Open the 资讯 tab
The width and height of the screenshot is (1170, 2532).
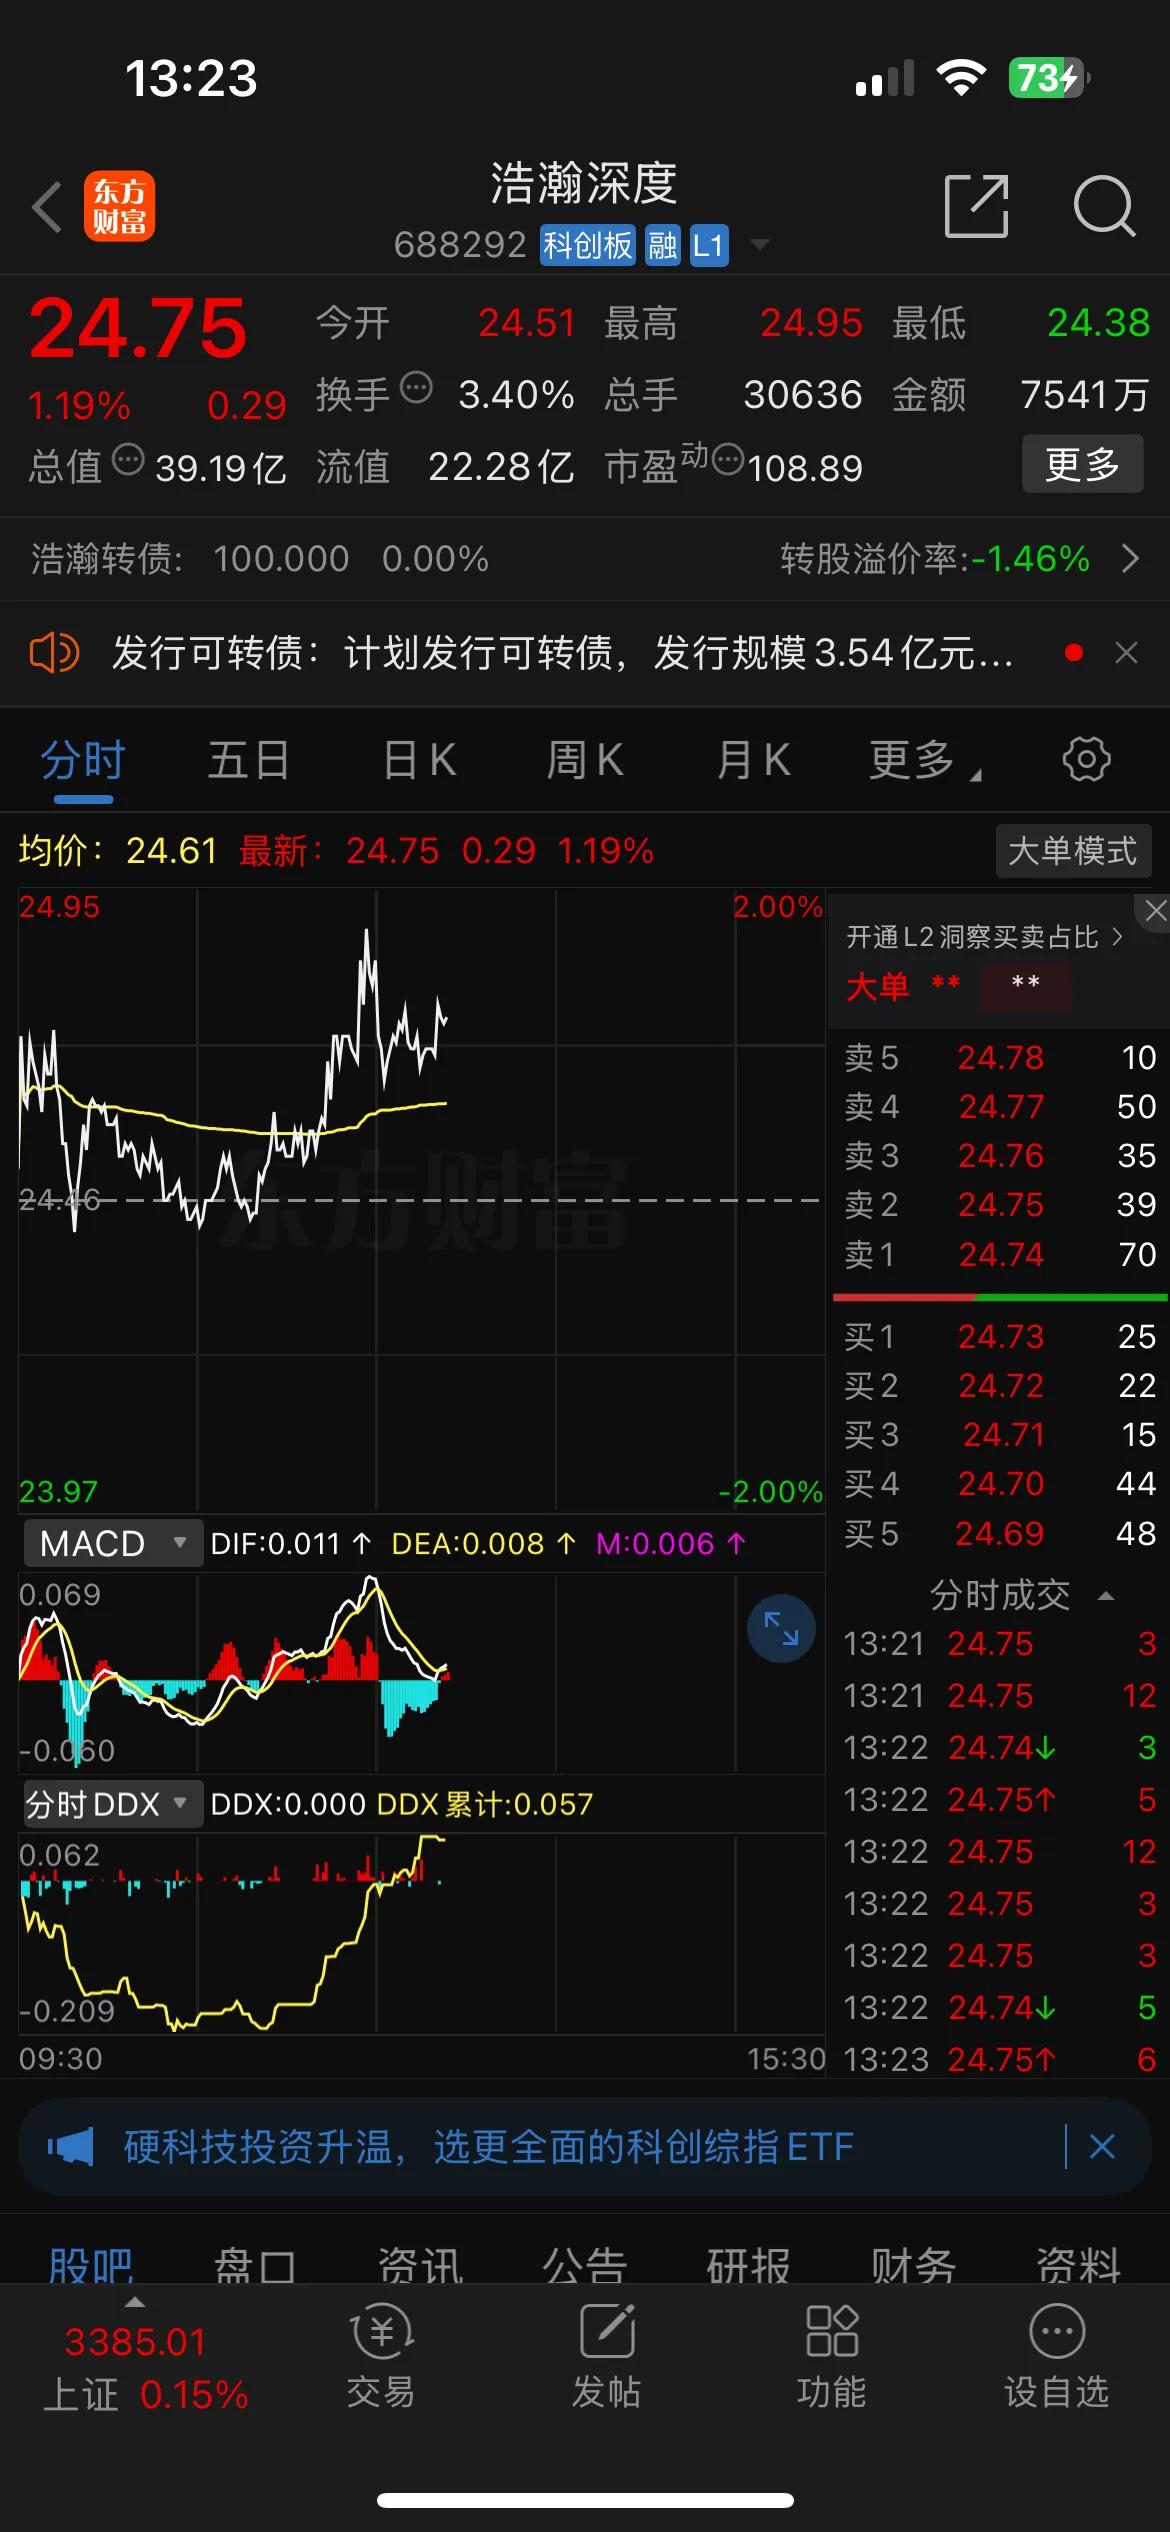tap(420, 2264)
